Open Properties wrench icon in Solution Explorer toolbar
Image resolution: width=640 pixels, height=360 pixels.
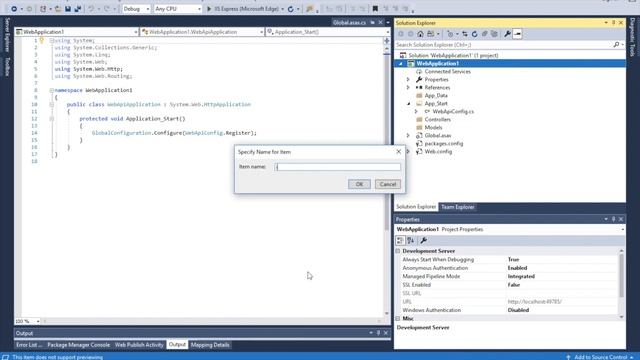pyautogui.click(x=507, y=34)
